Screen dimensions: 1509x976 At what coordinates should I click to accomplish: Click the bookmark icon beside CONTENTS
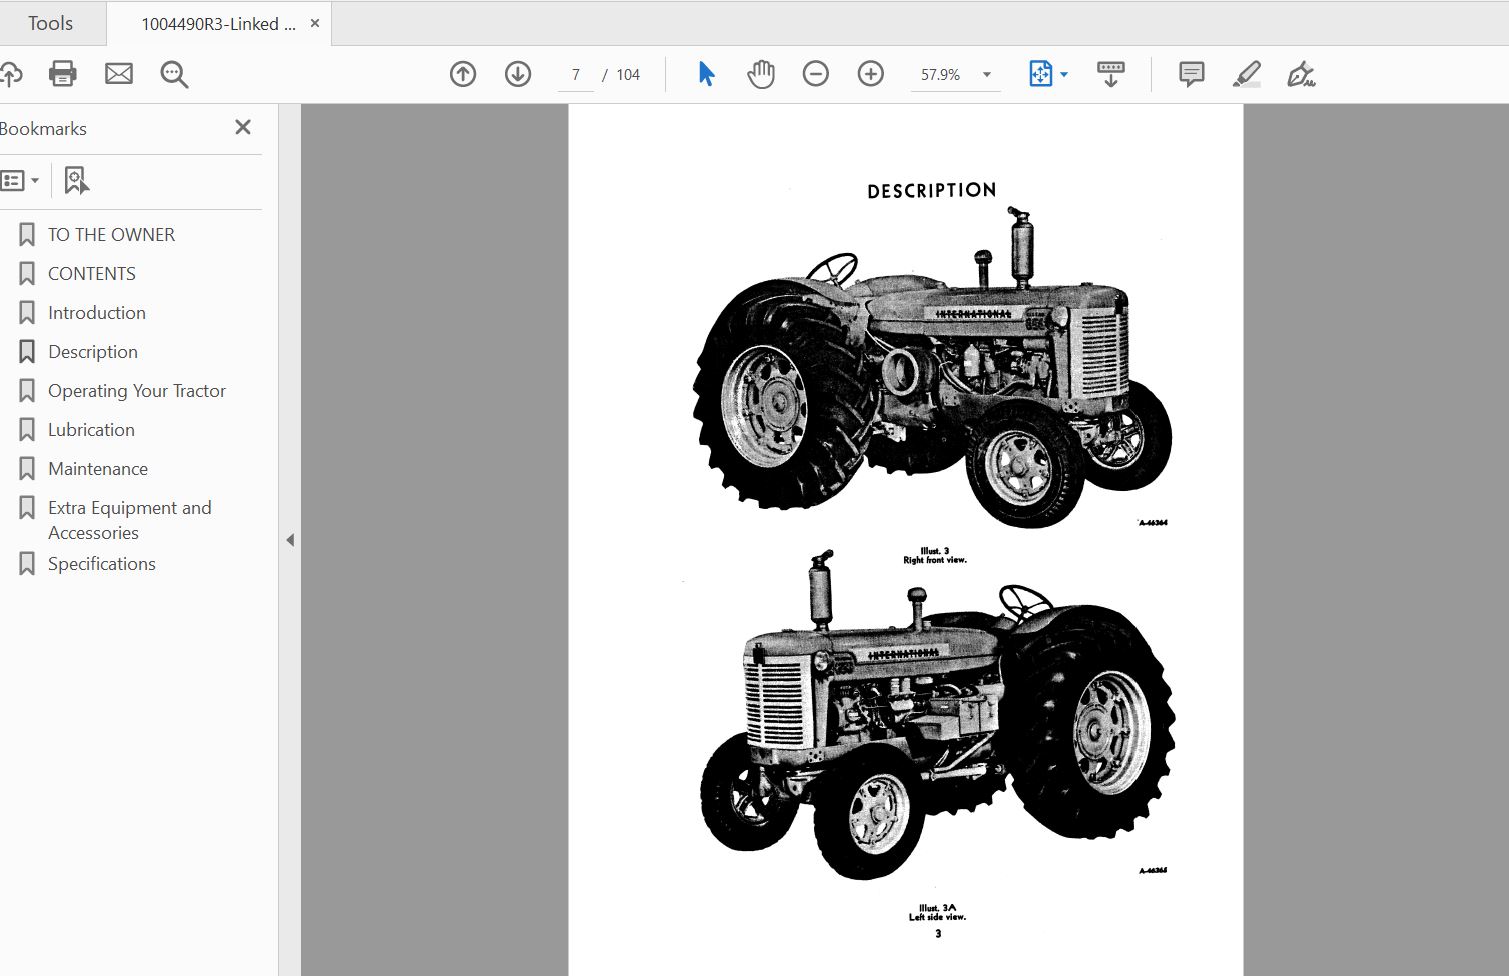pyautogui.click(x=27, y=274)
